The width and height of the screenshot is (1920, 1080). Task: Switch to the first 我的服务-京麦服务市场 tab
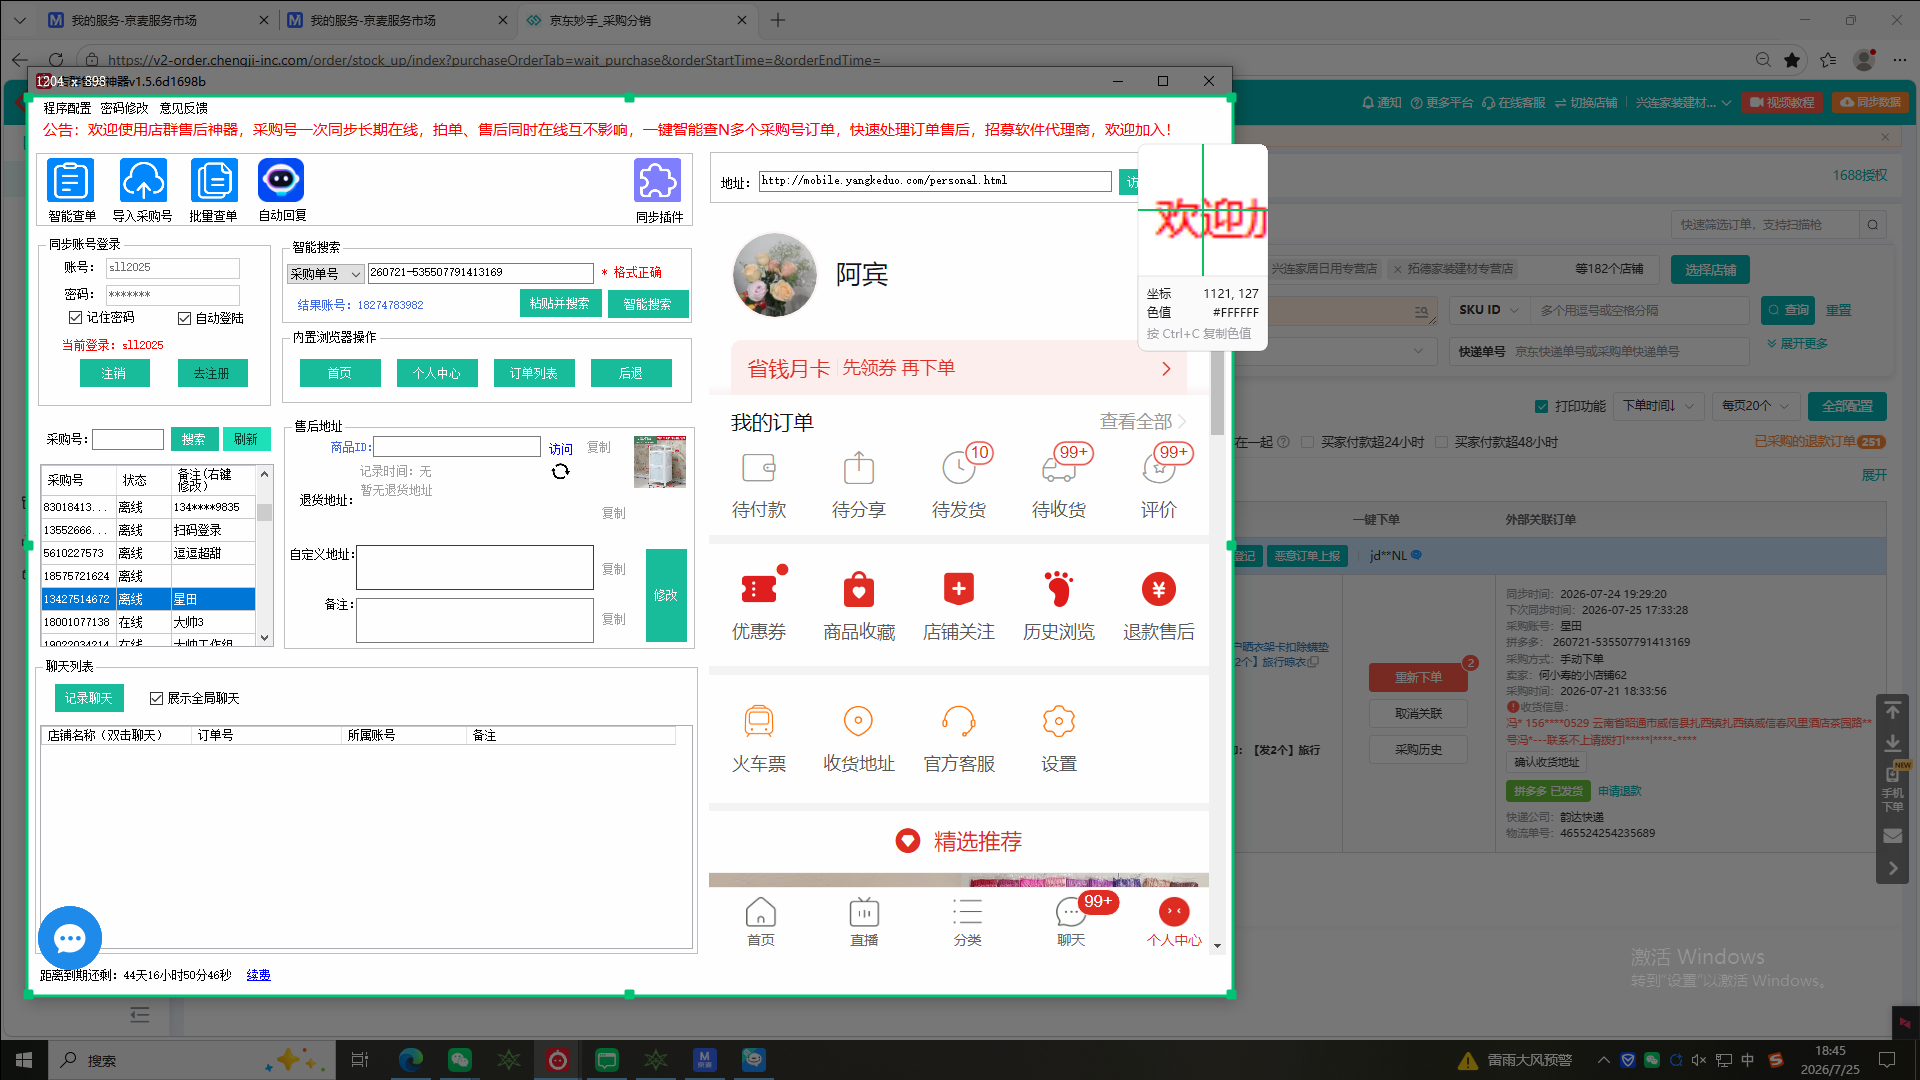tap(158, 20)
